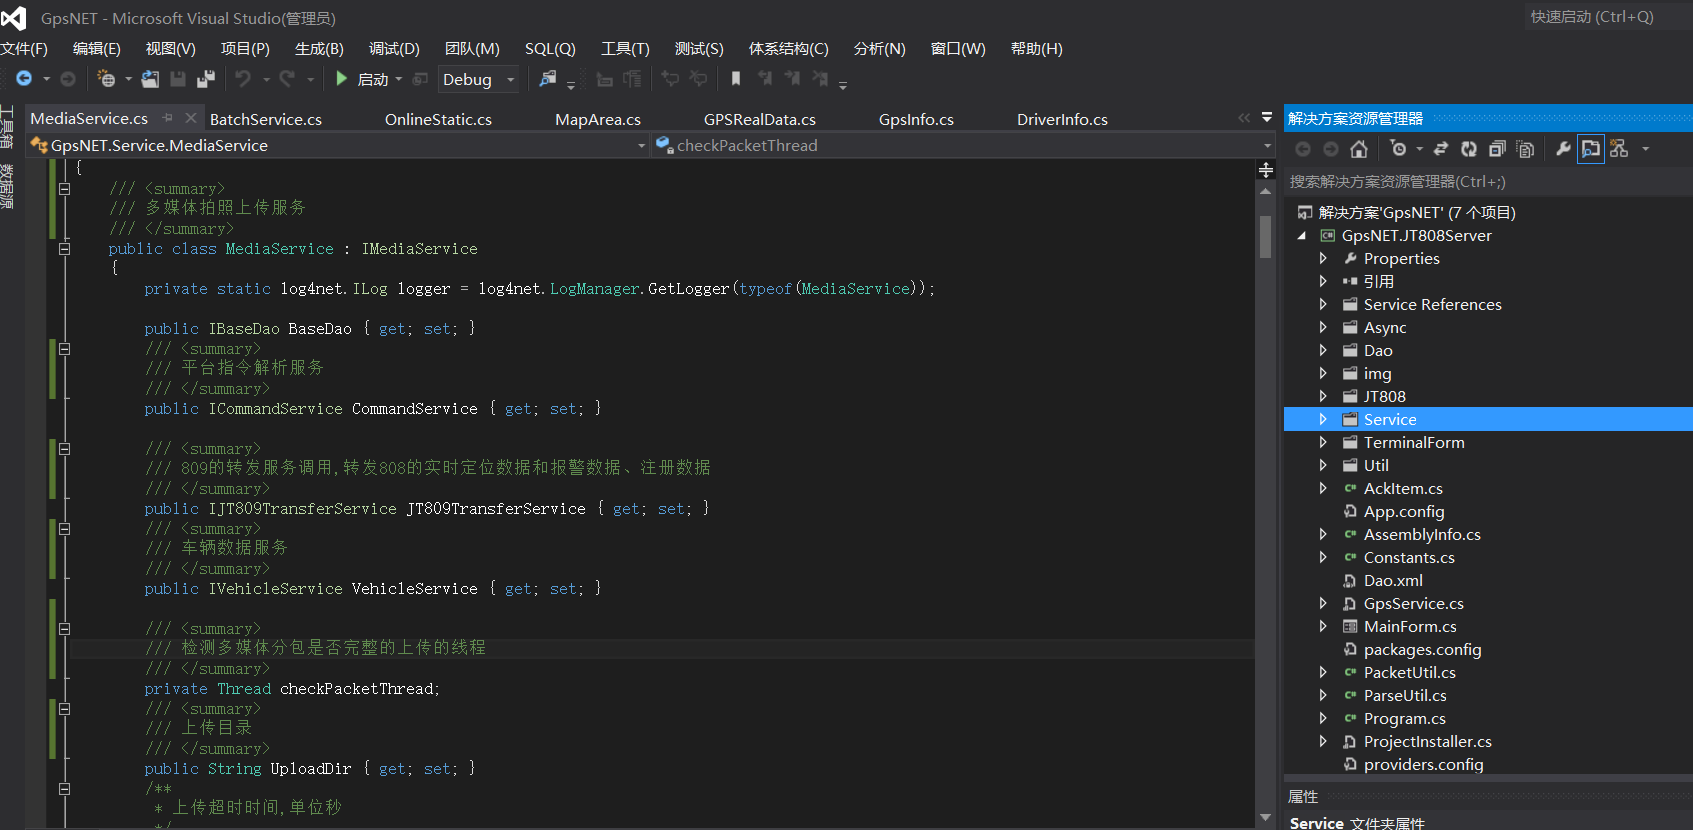
Task: Click the editor scrollbar up arrow
Action: 1266,191
